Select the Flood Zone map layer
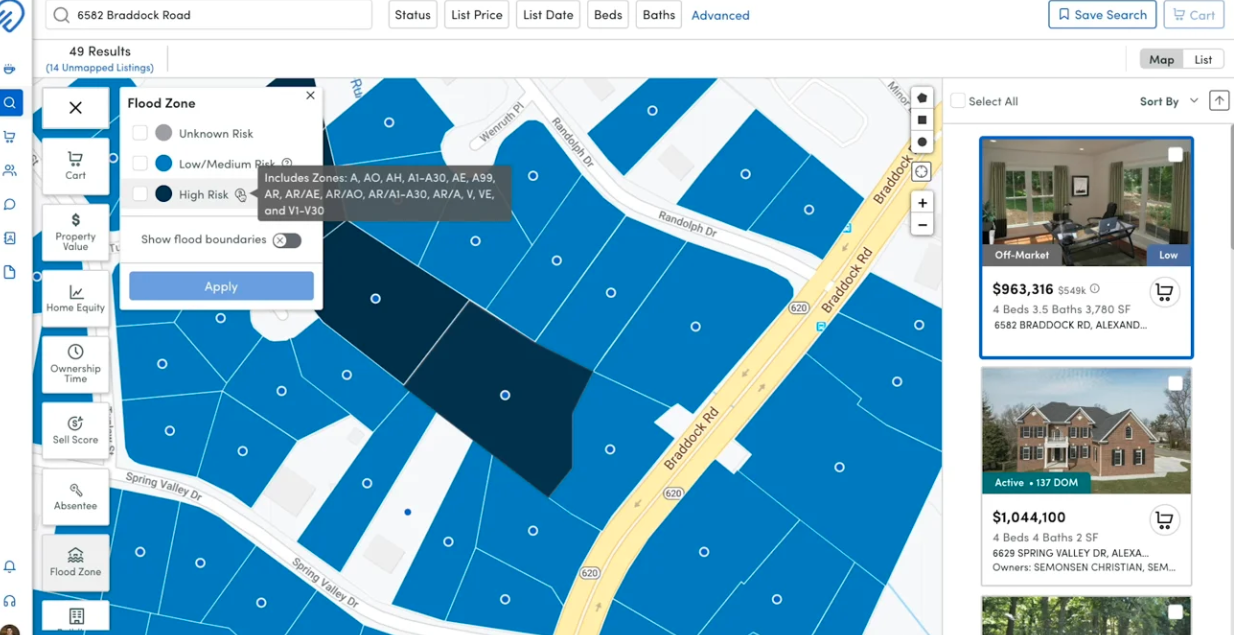 (x=75, y=562)
